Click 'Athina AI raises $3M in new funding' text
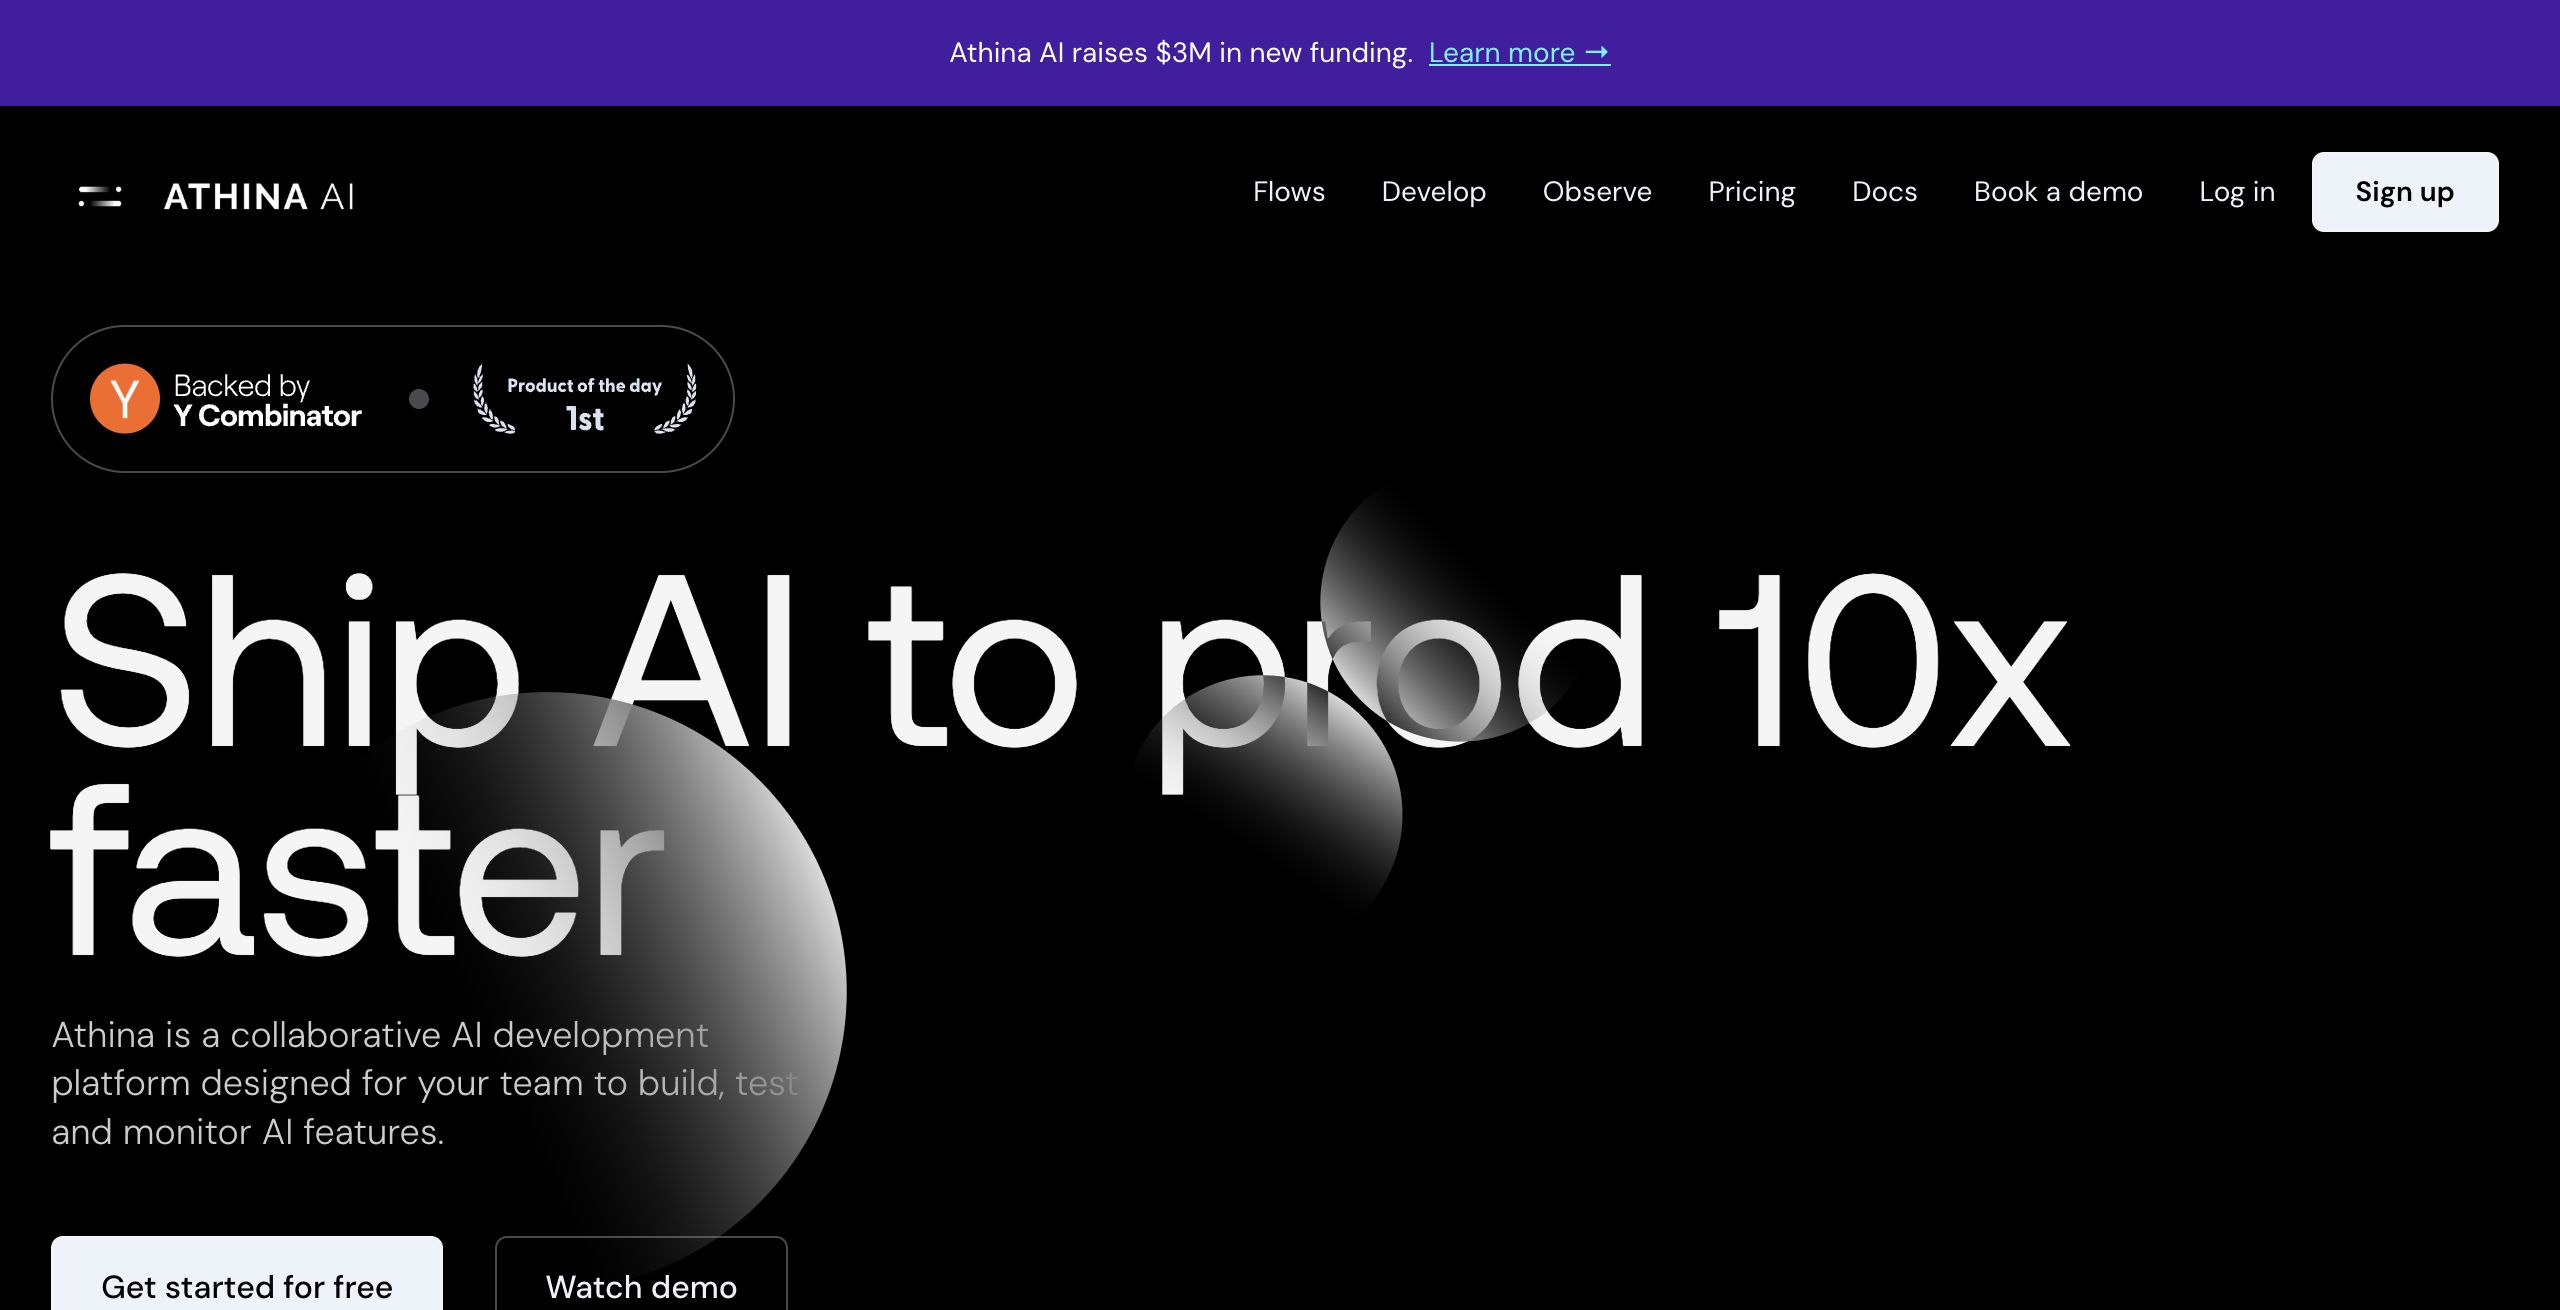 point(1181,53)
